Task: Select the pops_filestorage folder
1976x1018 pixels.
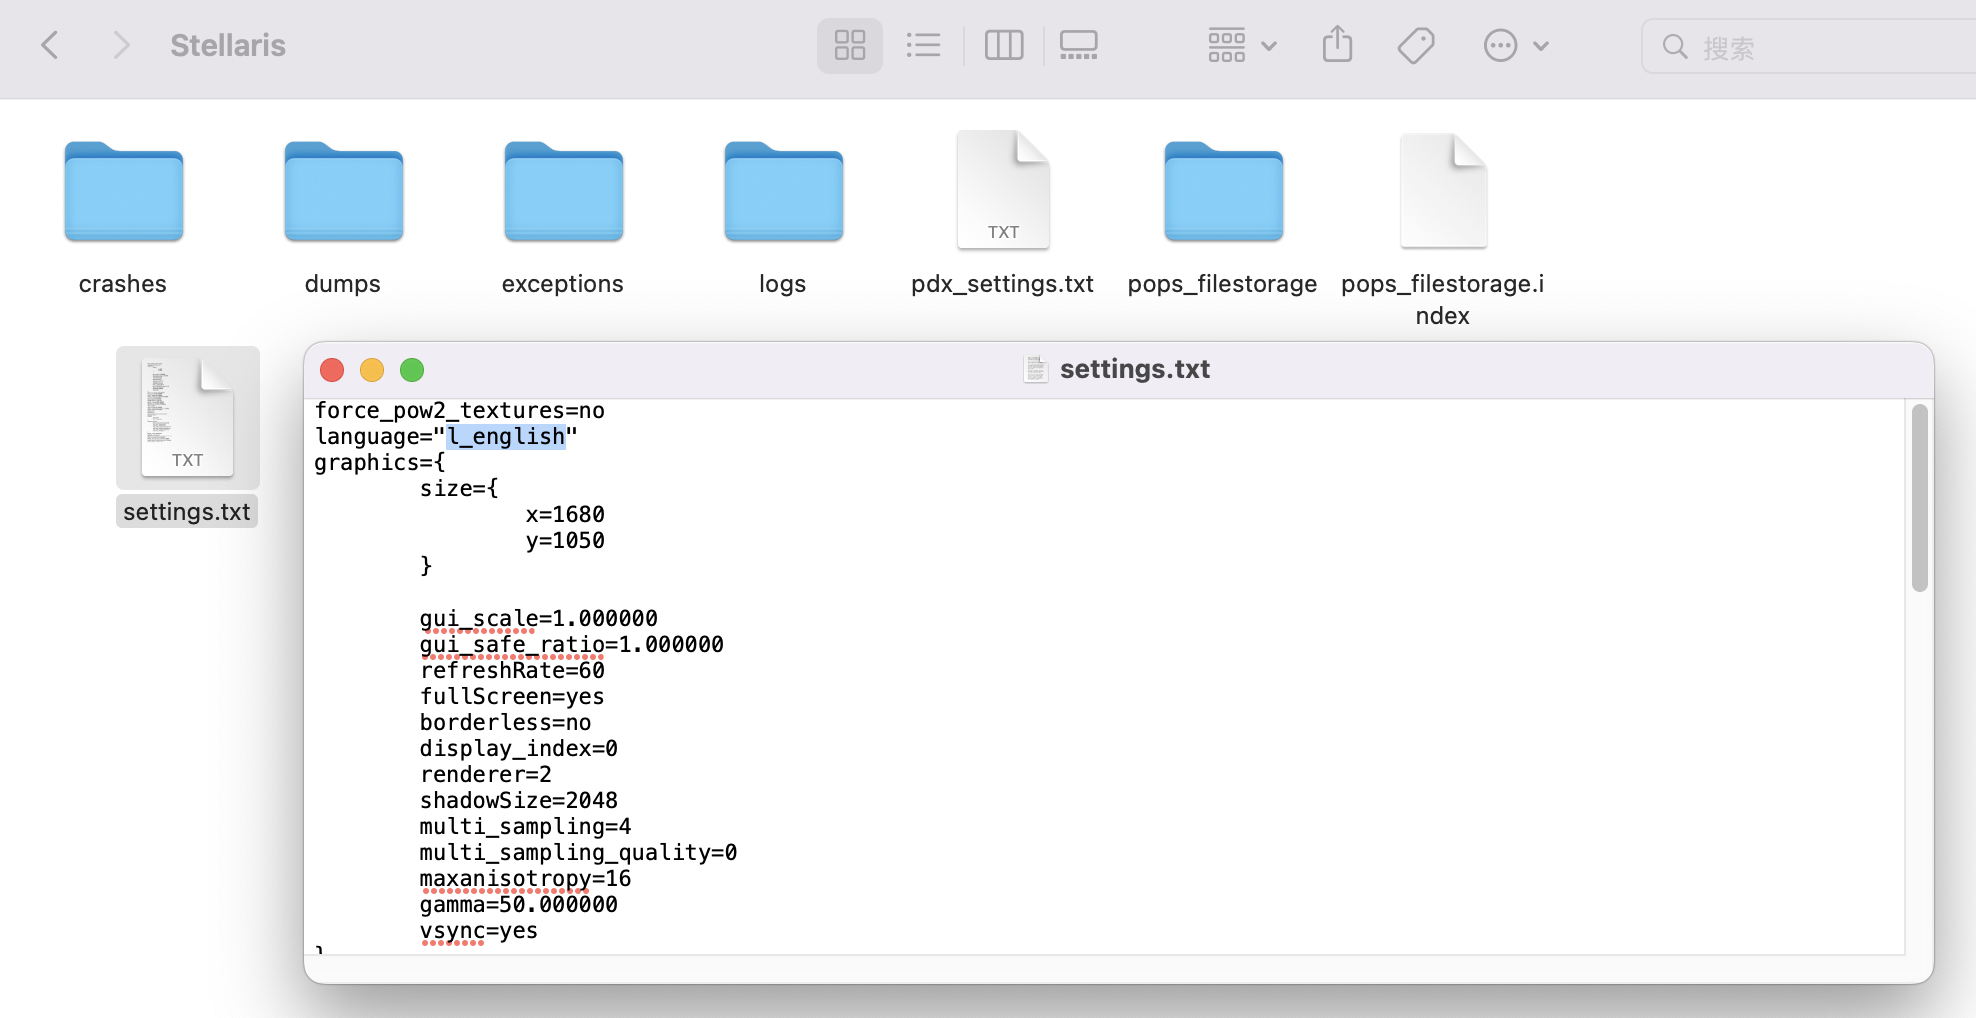Action: 1224,192
